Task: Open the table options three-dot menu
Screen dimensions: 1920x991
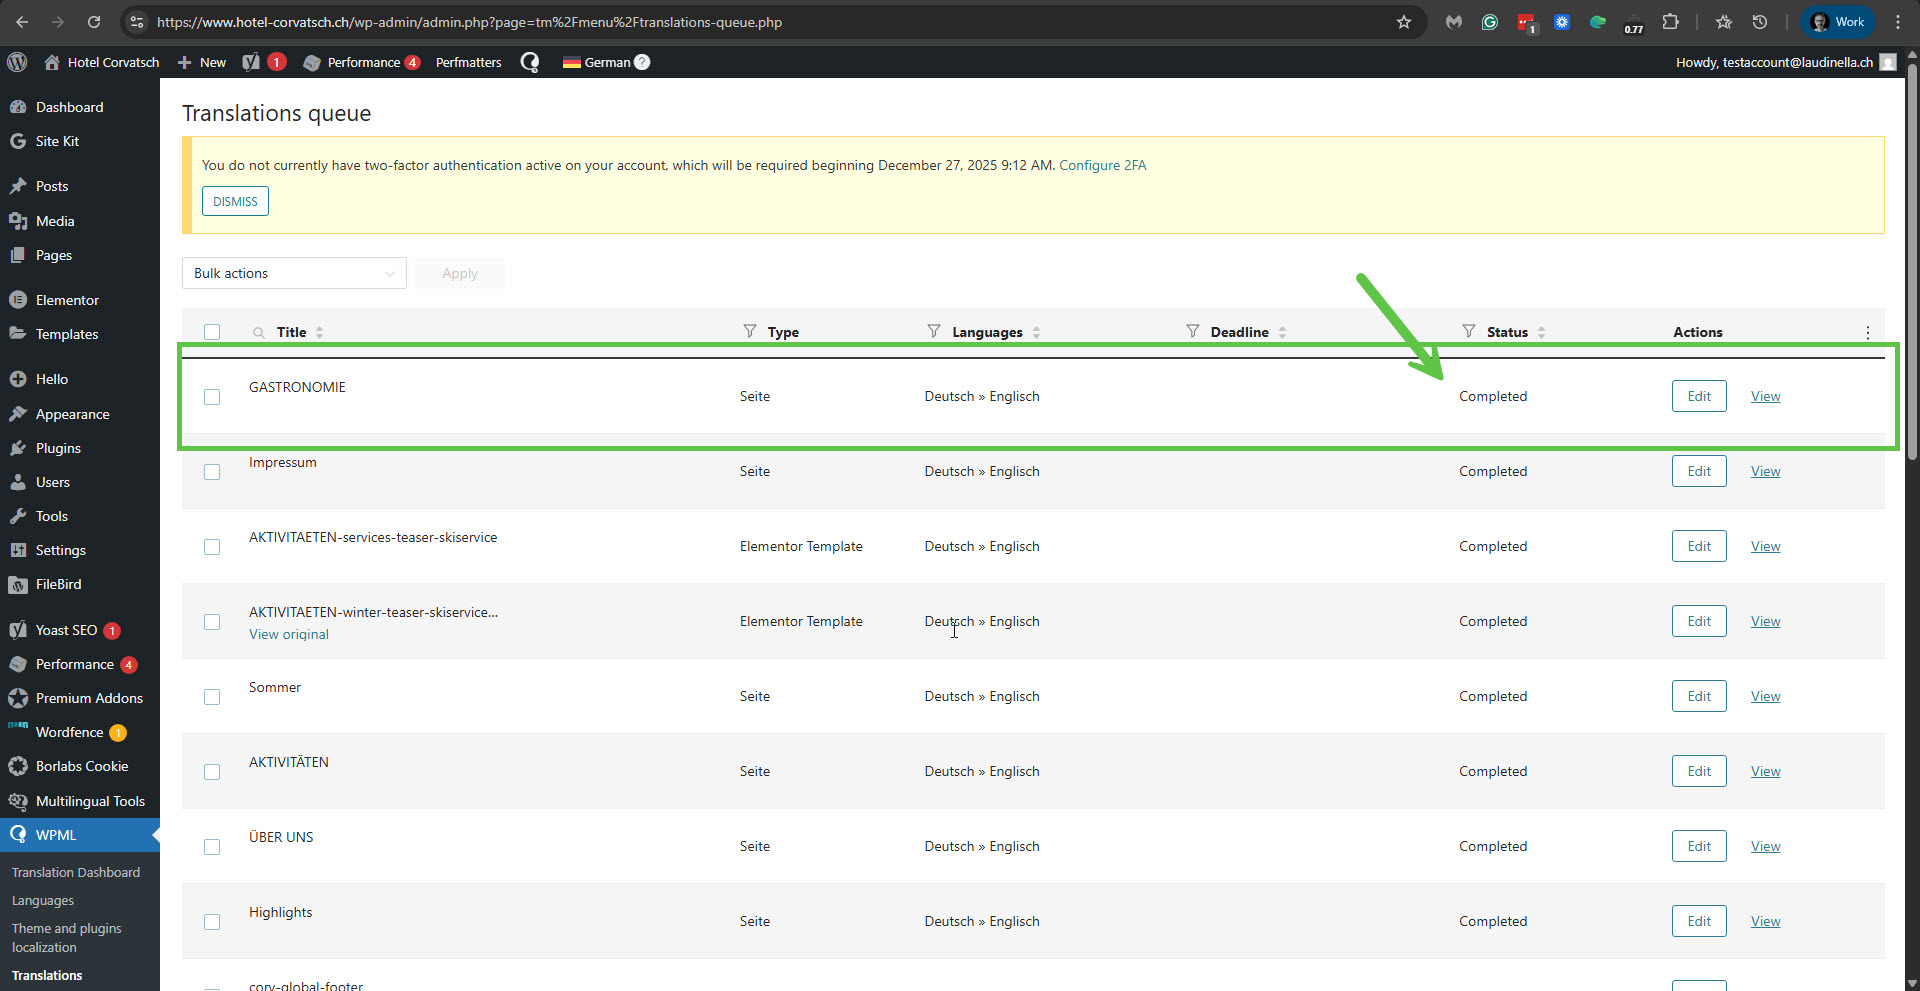Action: (1867, 332)
